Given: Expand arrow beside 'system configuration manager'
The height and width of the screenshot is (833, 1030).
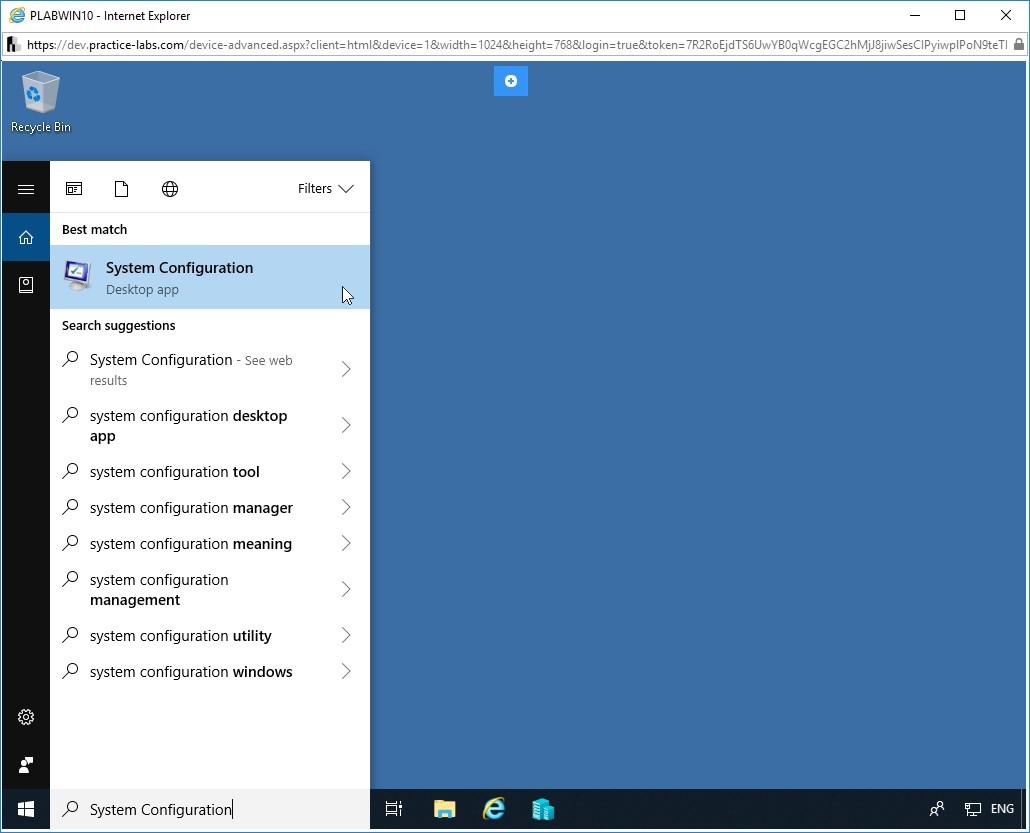Looking at the screenshot, I should 346,507.
